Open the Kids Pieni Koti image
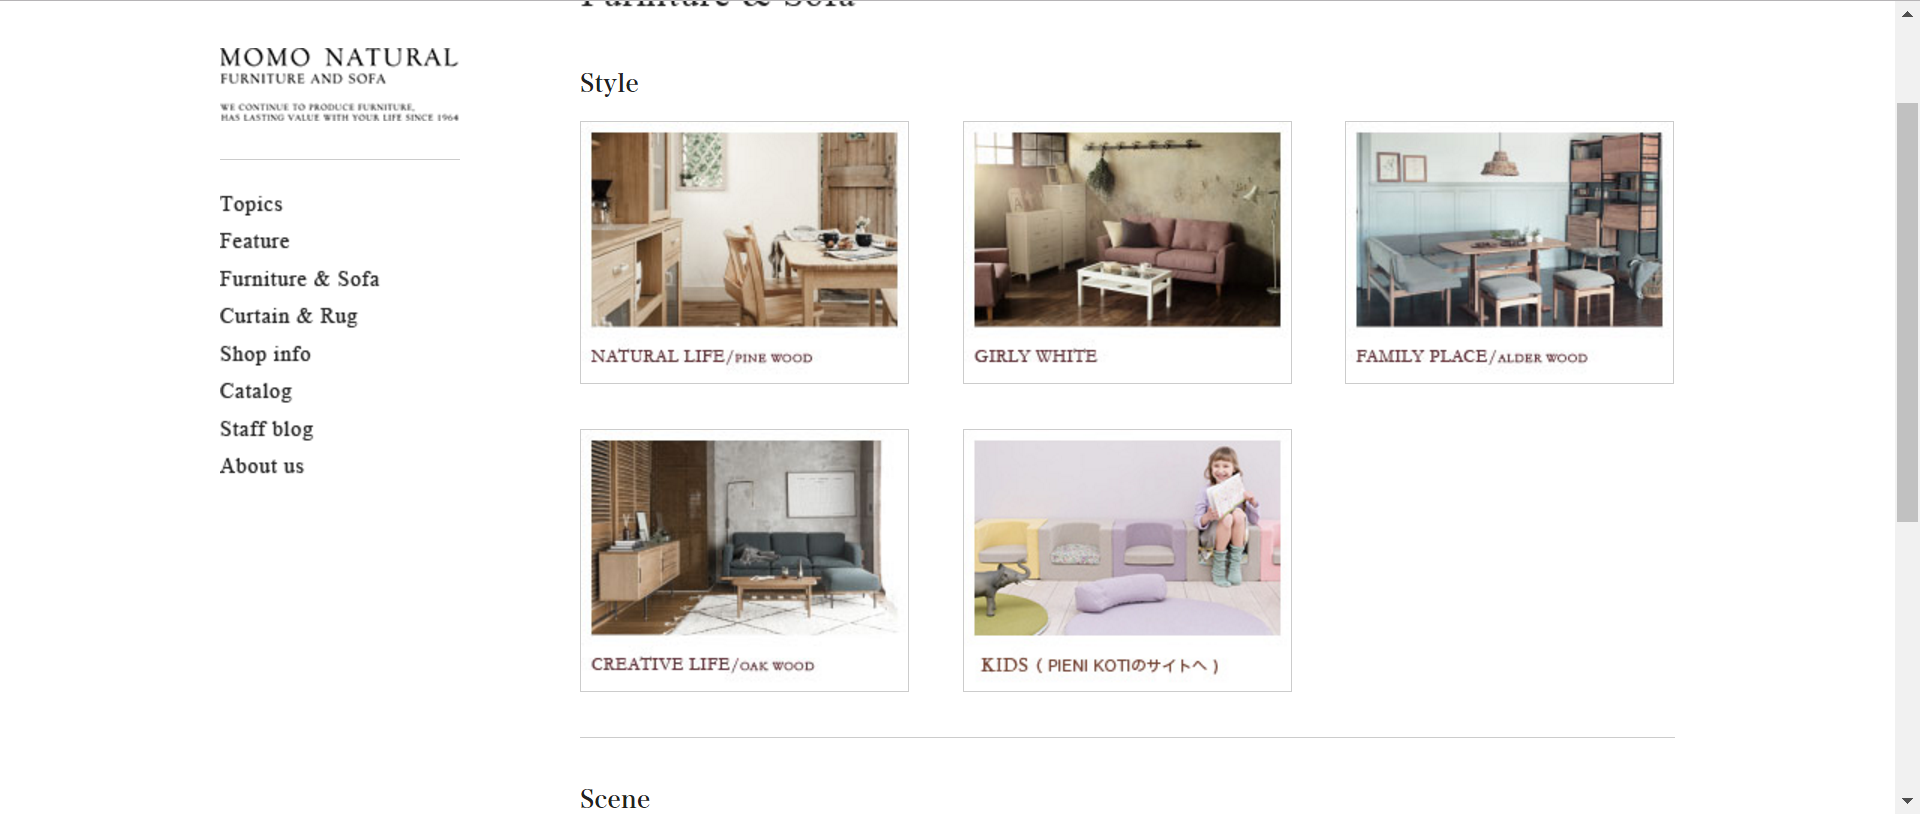Viewport: 1920px width, 814px height. (x=1127, y=537)
